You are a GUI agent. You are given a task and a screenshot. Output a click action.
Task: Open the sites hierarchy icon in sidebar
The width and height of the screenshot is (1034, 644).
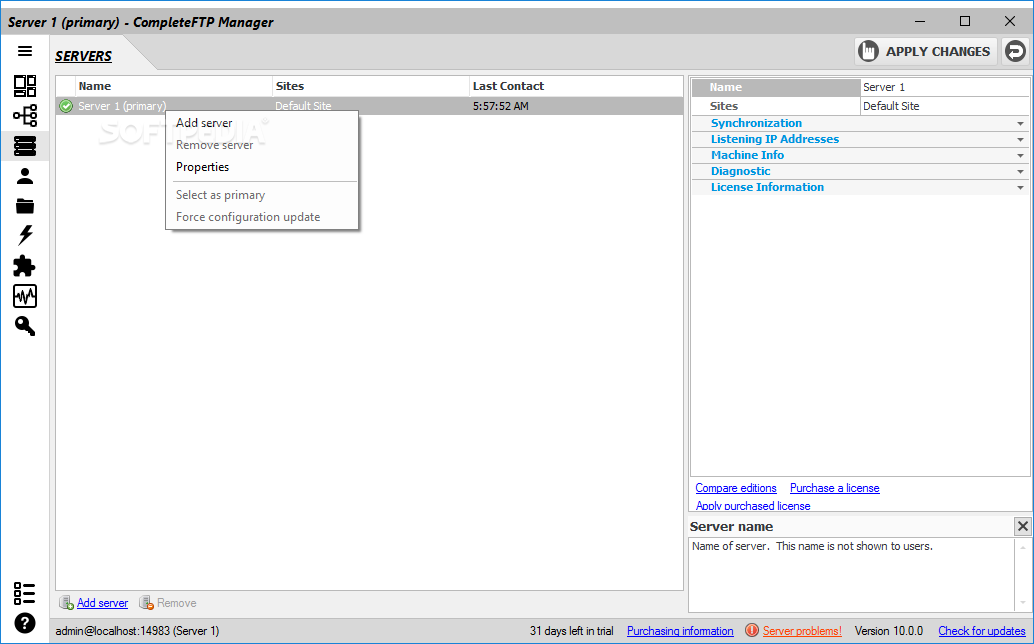[25, 116]
